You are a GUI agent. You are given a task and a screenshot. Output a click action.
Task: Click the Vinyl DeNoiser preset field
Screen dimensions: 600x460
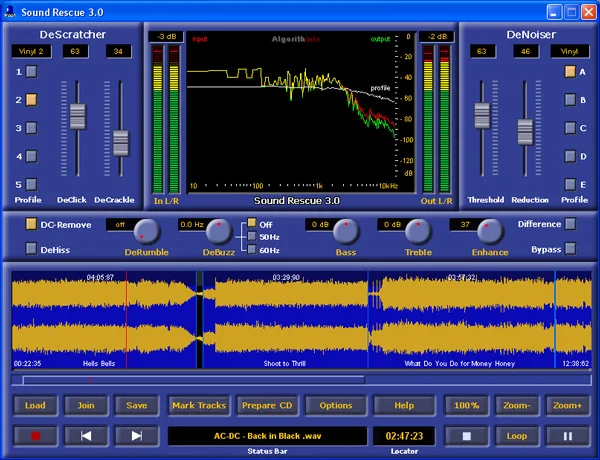[x=569, y=51]
